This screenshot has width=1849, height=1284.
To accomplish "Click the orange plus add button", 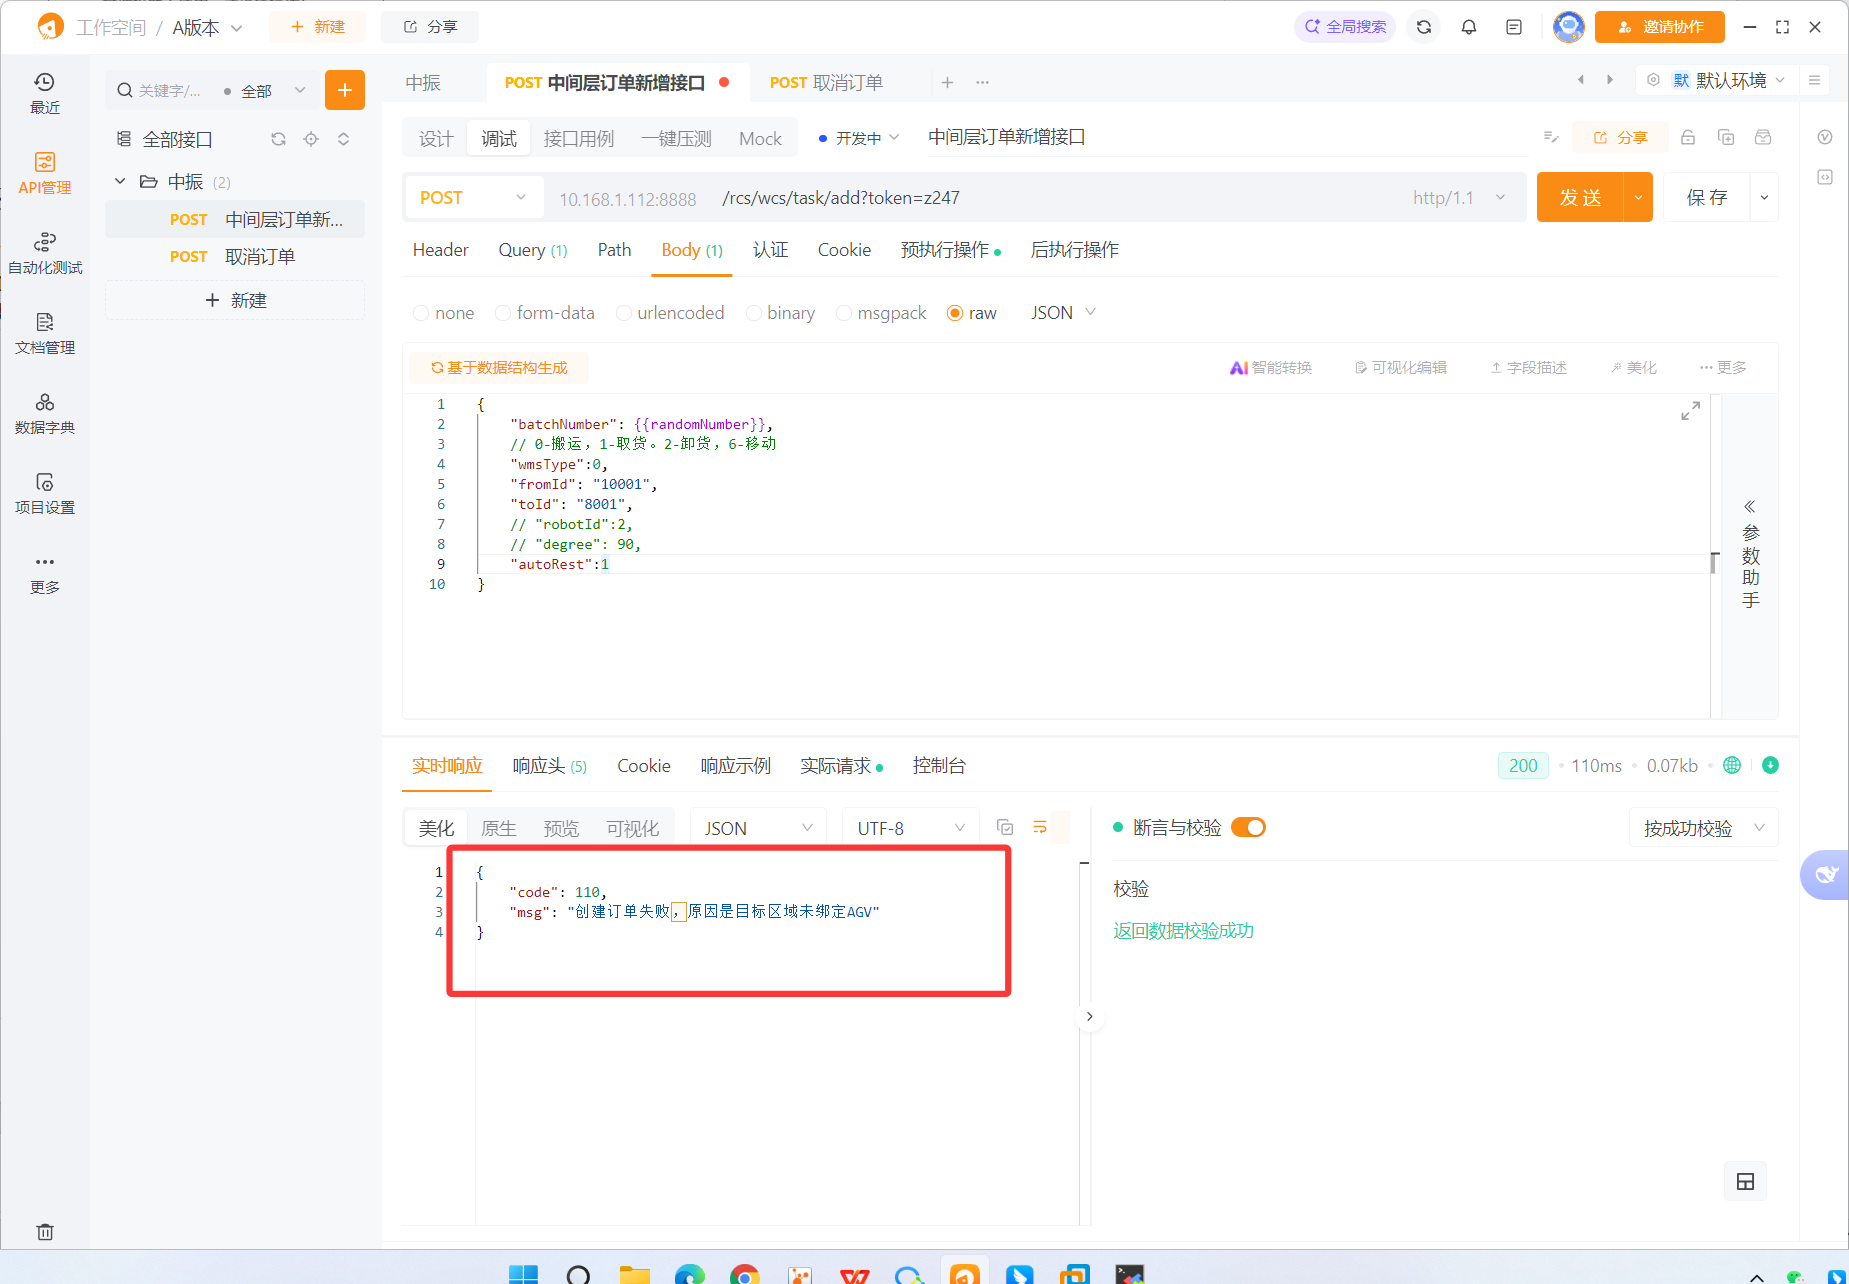I will click(344, 90).
